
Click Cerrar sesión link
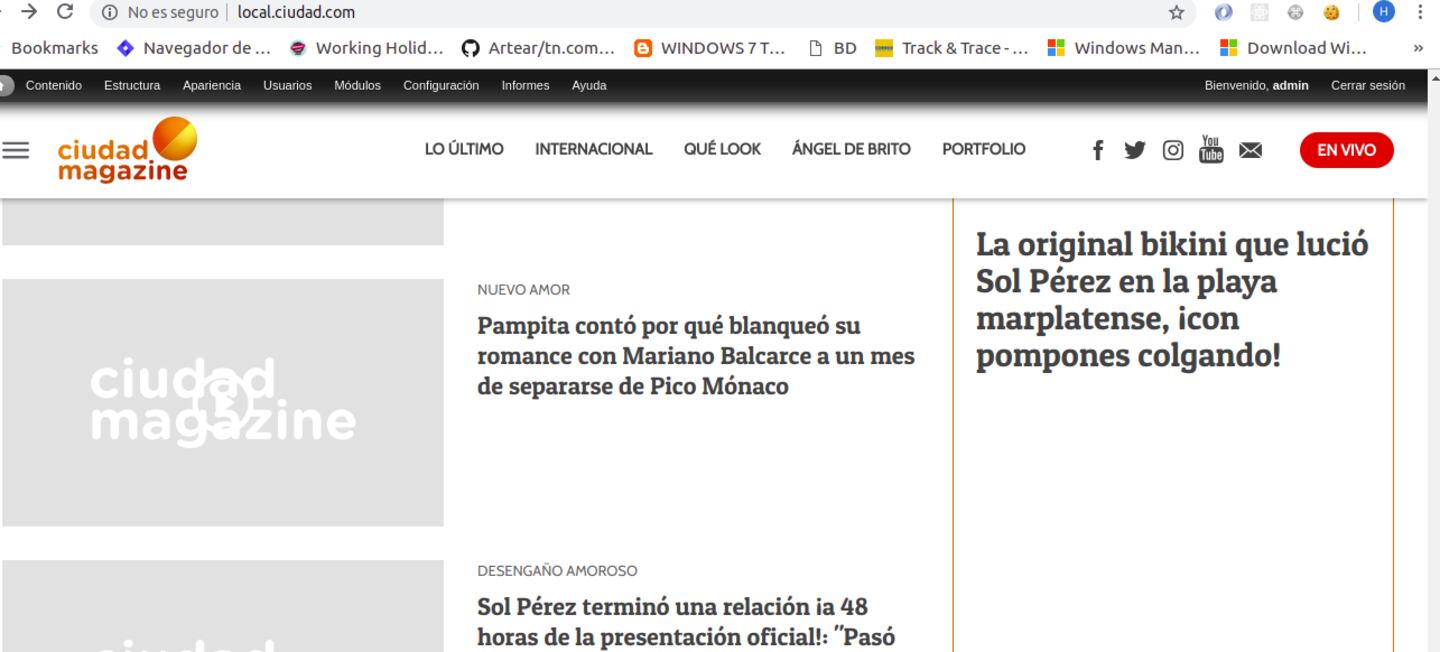pos(1367,86)
